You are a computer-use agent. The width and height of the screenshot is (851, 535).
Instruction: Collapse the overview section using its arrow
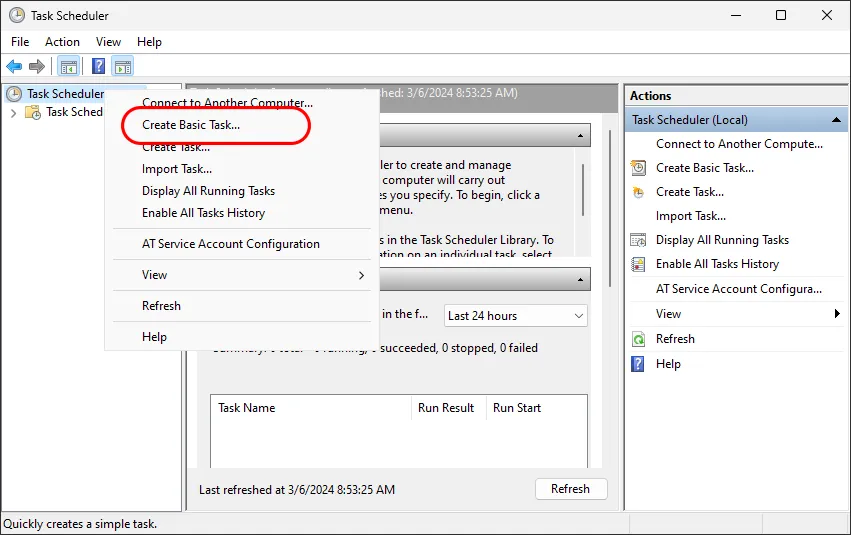[x=580, y=136]
